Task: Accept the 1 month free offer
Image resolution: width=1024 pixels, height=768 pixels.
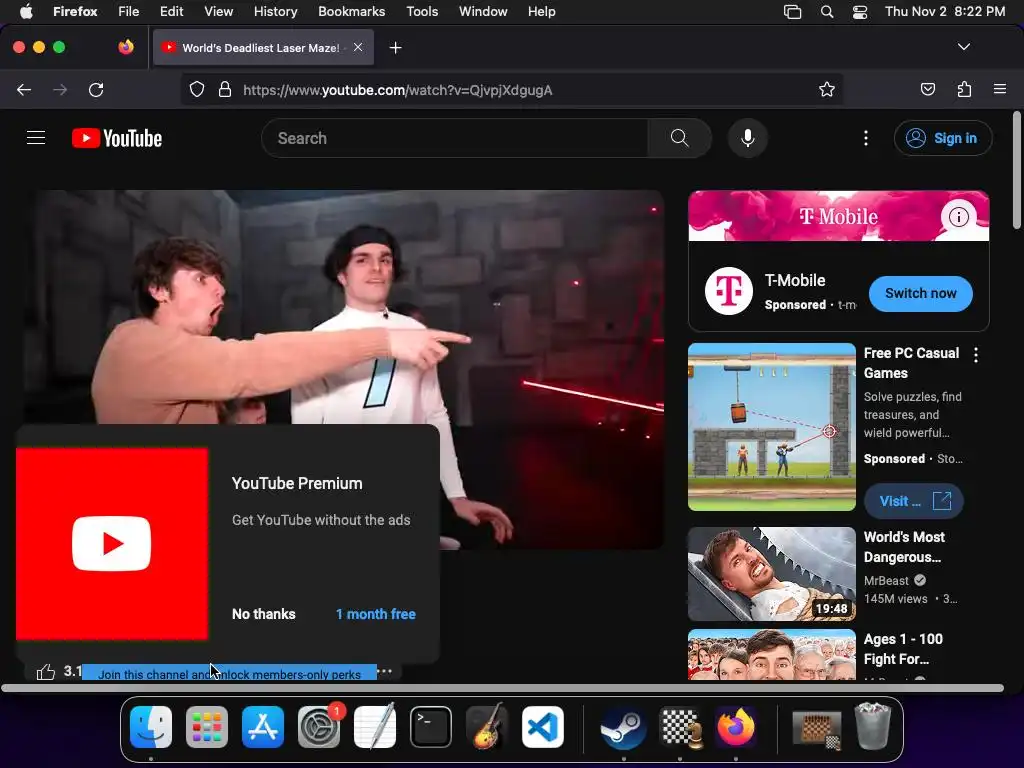Action: (x=376, y=614)
